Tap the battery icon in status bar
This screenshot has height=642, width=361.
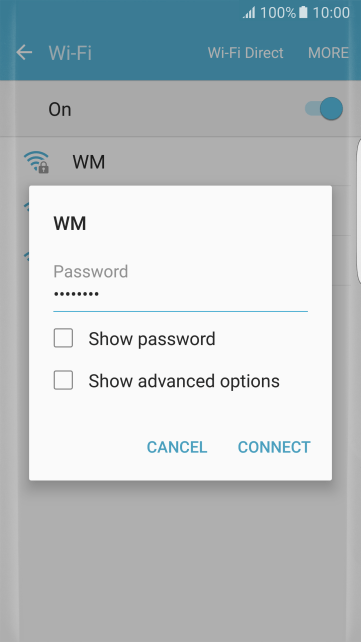(x=303, y=13)
